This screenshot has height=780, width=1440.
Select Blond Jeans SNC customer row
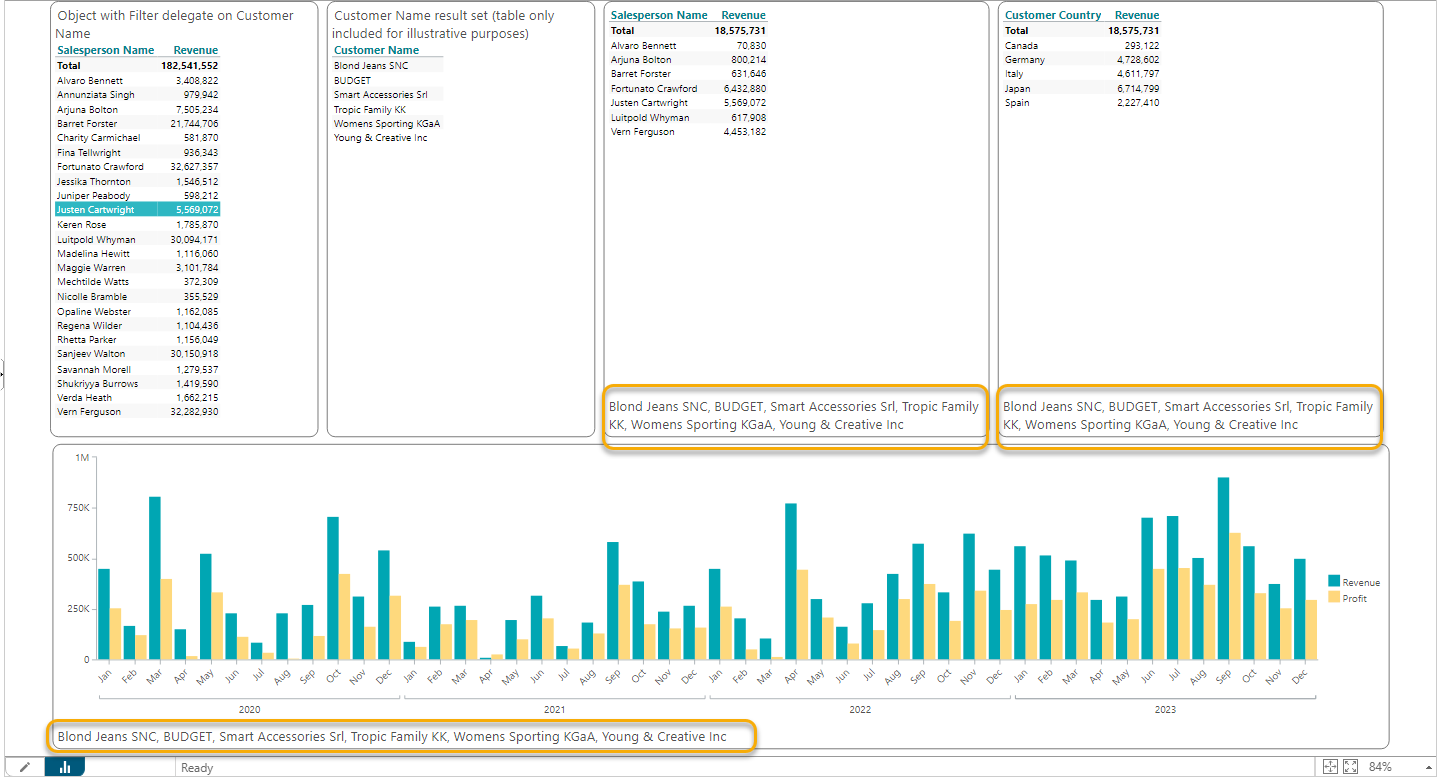coord(370,66)
